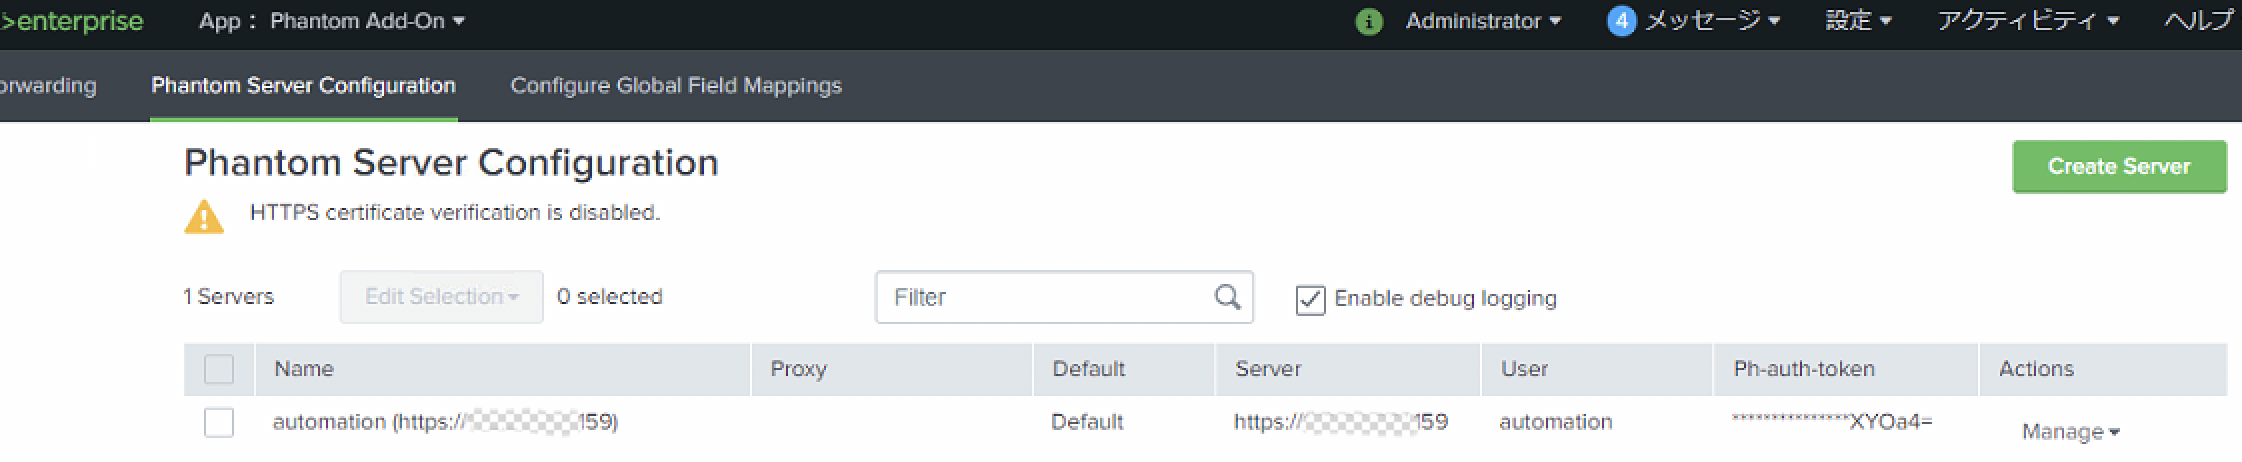Open the 設定 dropdown menu

pos(1858,21)
